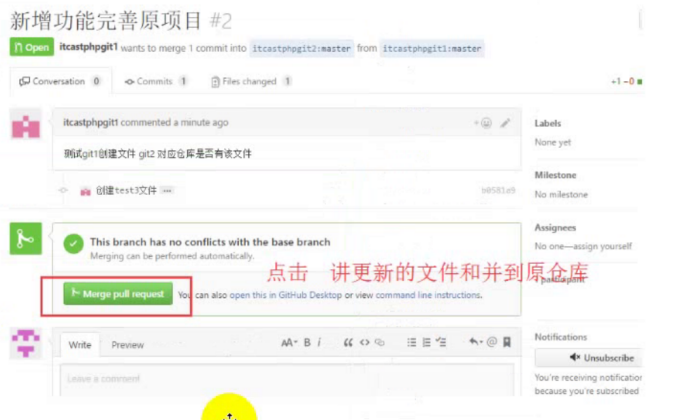Click open this in GitHub Desktop link

point(286,295)
